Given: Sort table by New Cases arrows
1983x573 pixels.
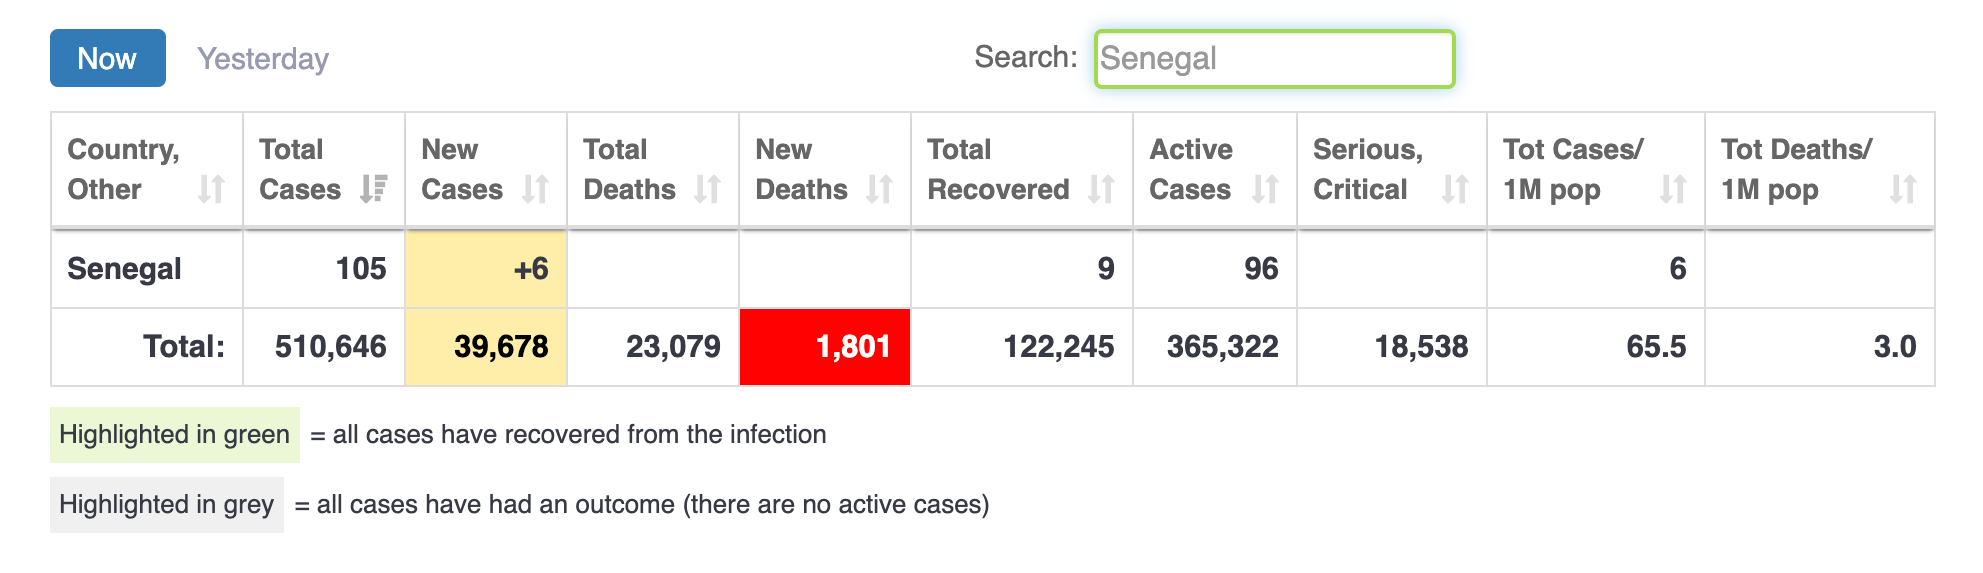Looking at the screenshot, I should (536, 189).
